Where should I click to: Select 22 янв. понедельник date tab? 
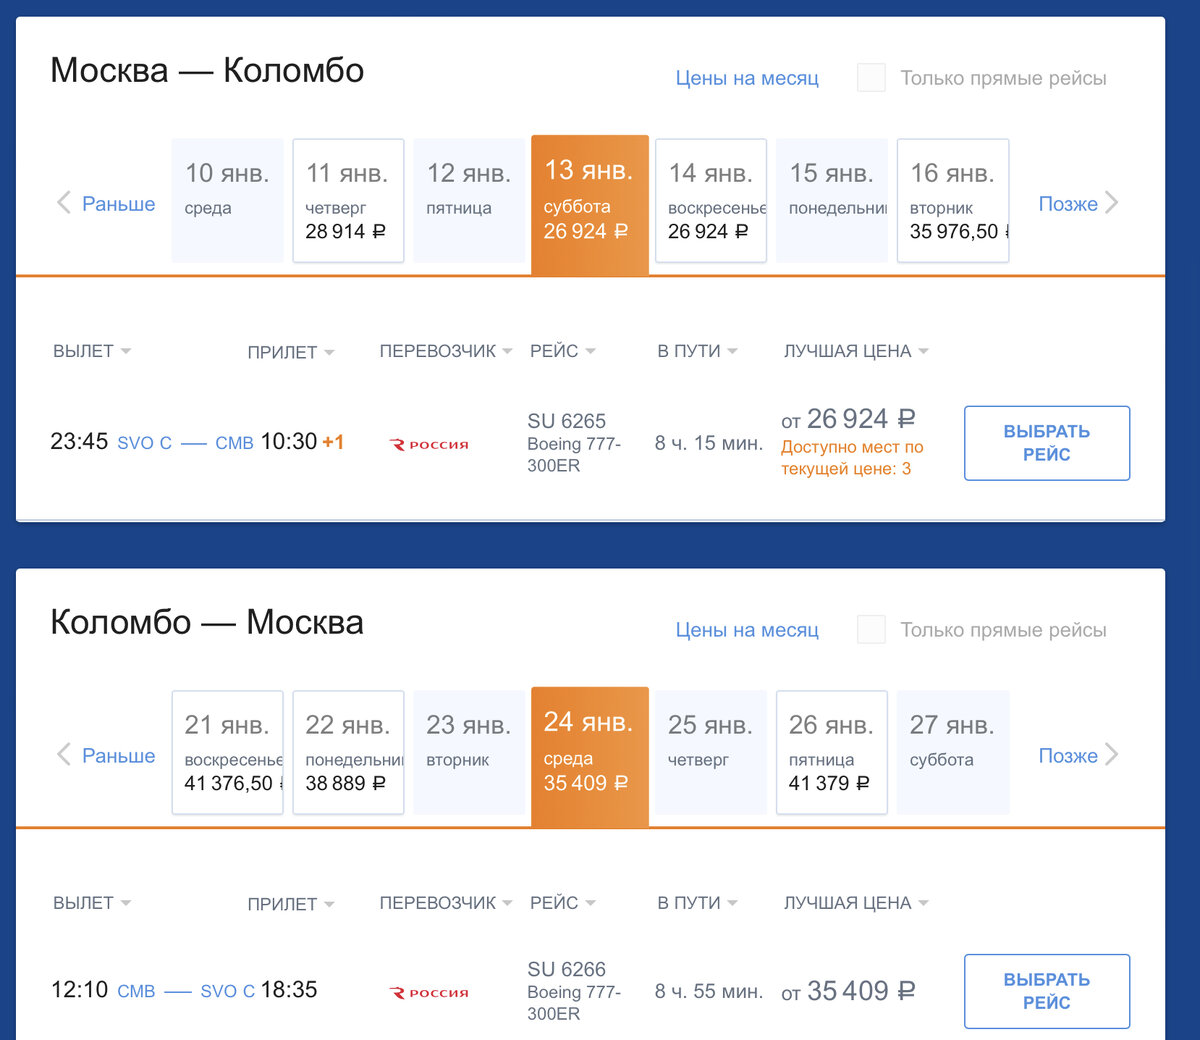tap(348, 753)
